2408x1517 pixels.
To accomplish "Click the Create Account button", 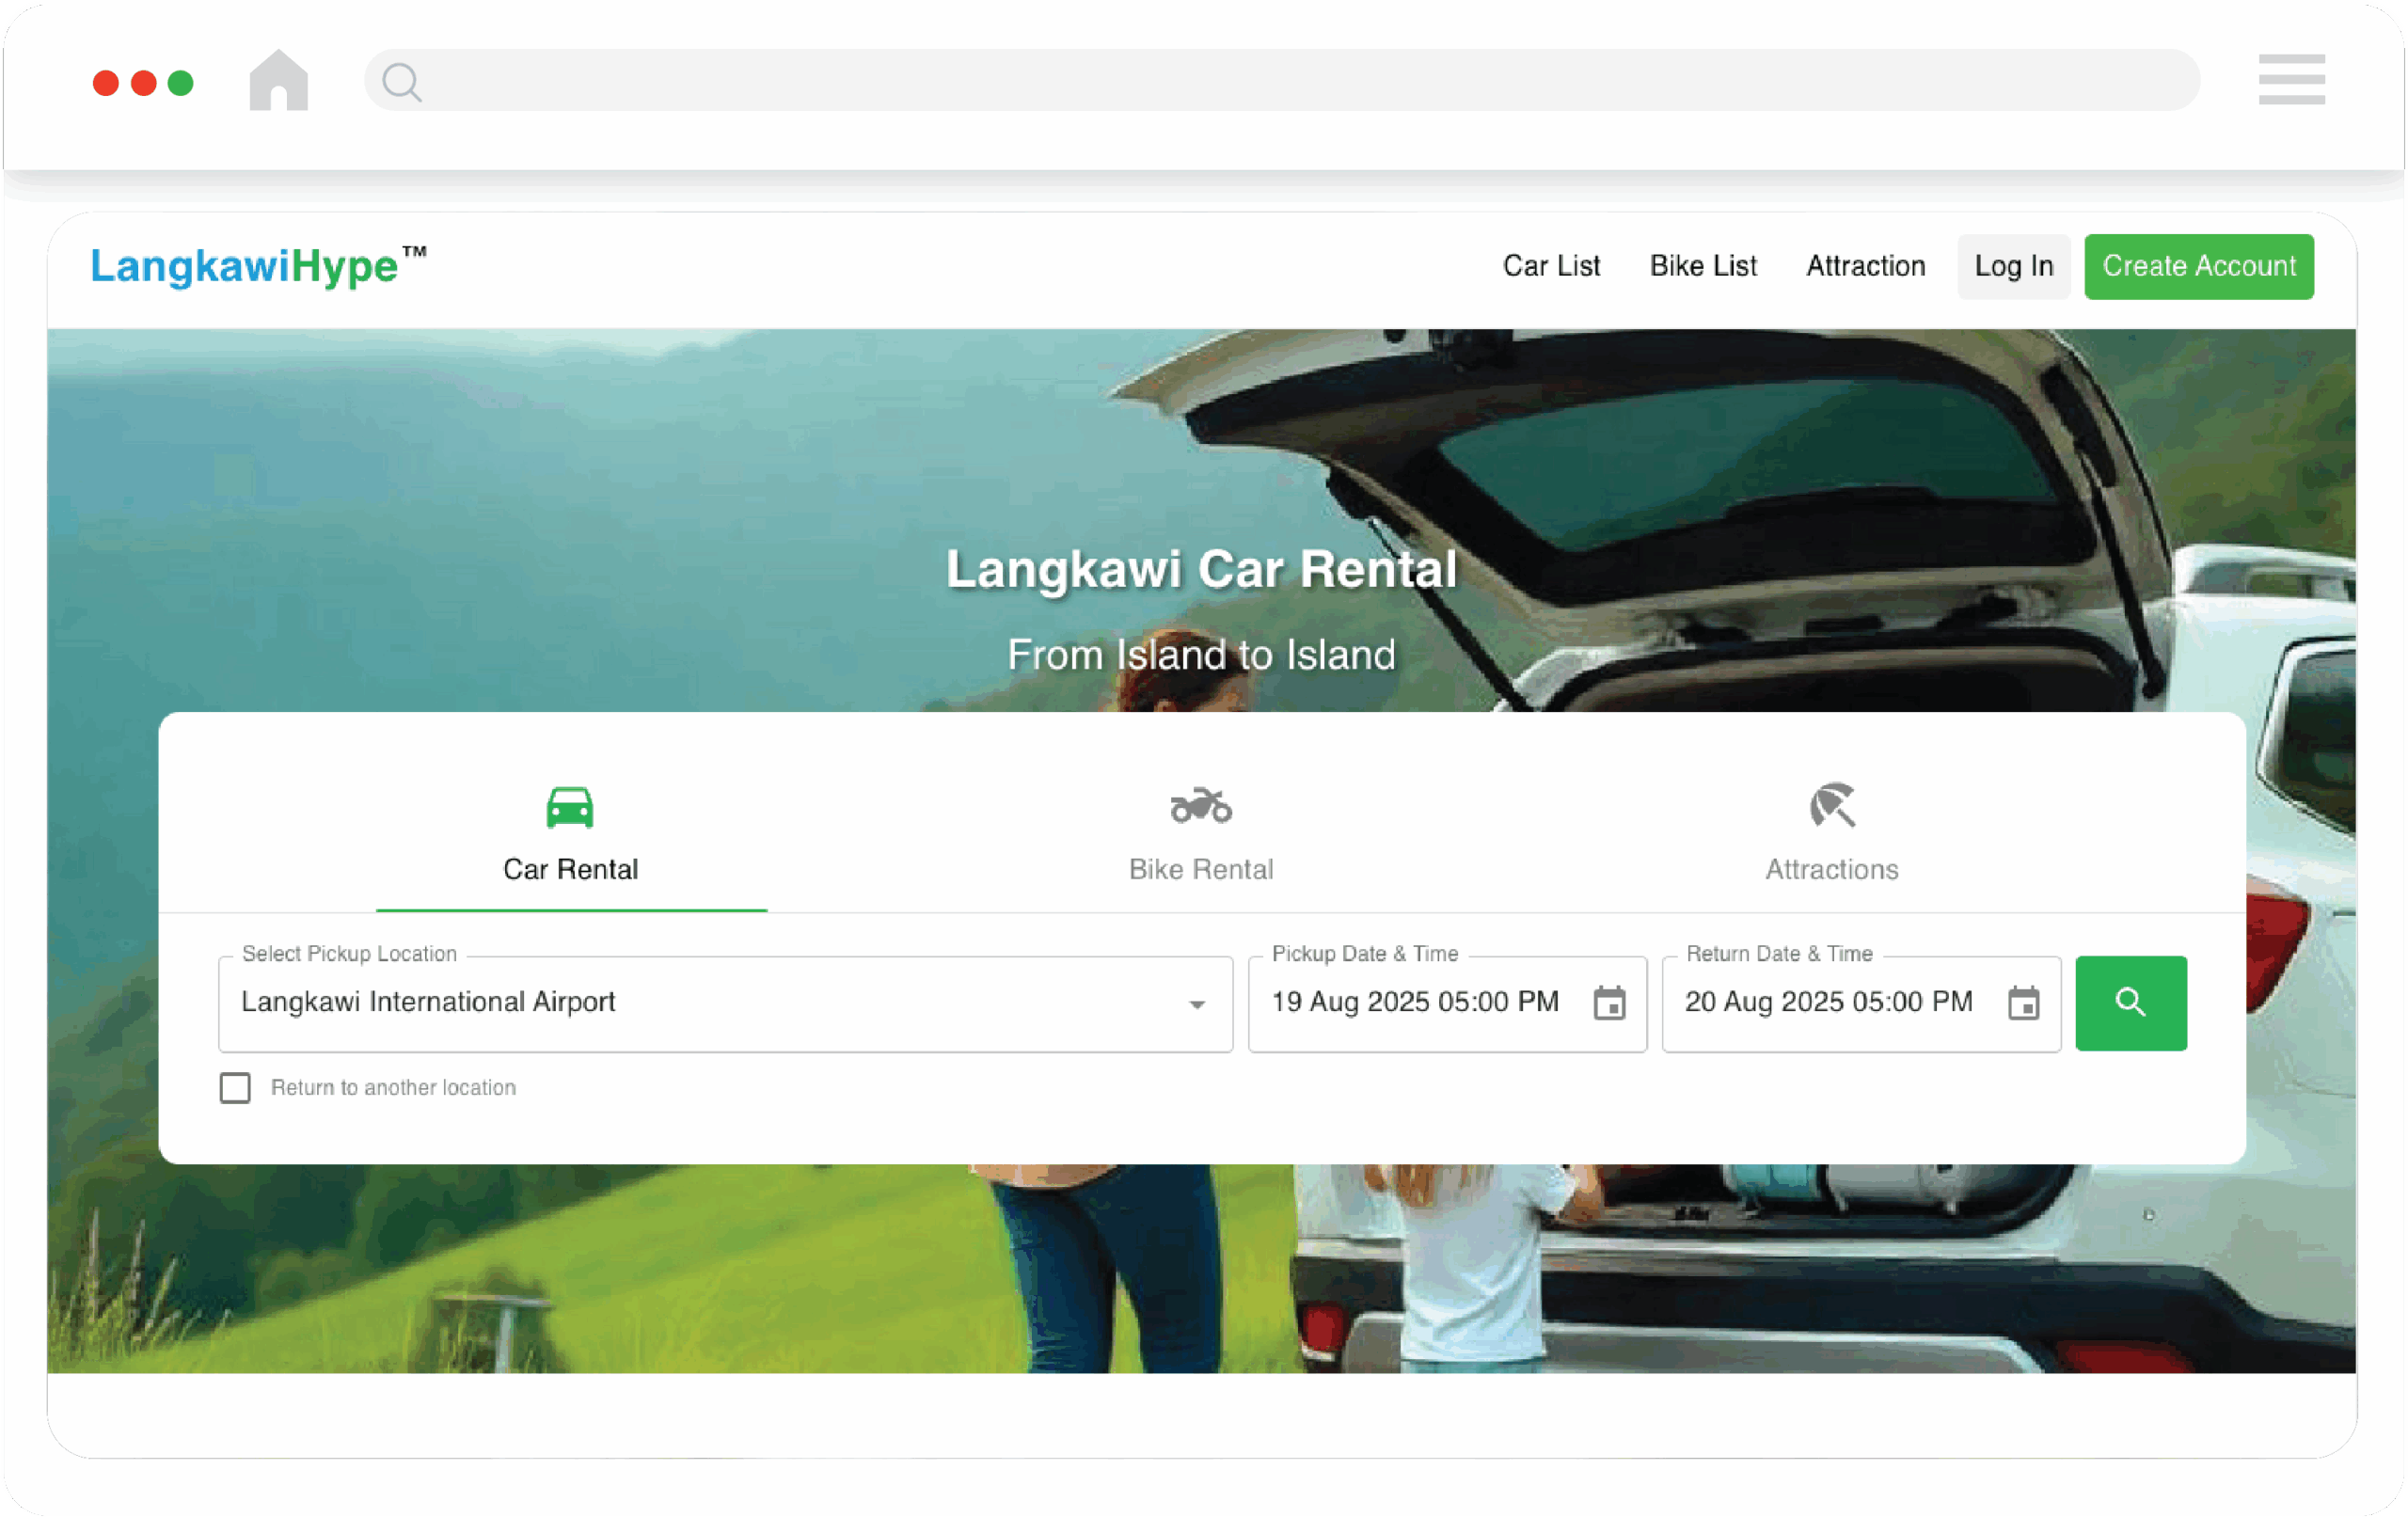I will pyautogui.click(x=2198, y=266).
